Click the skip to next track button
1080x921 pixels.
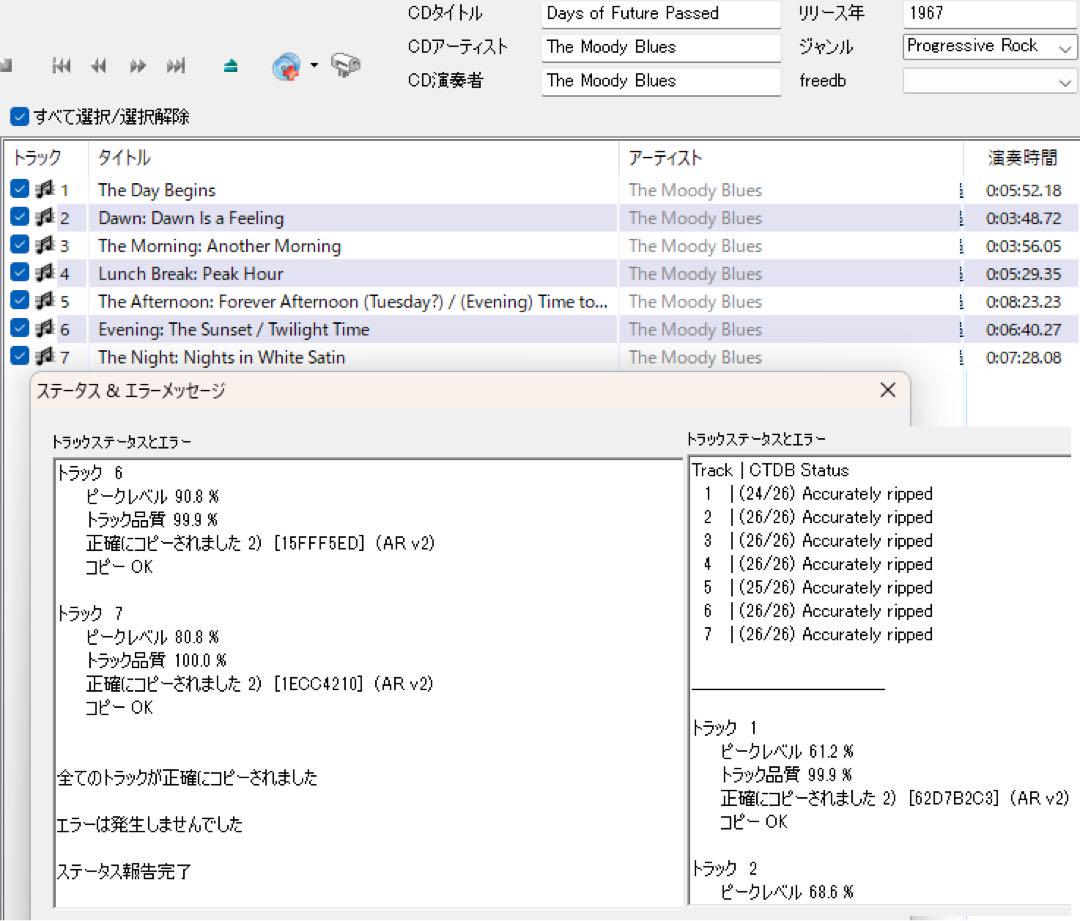(x=176, y=66)
